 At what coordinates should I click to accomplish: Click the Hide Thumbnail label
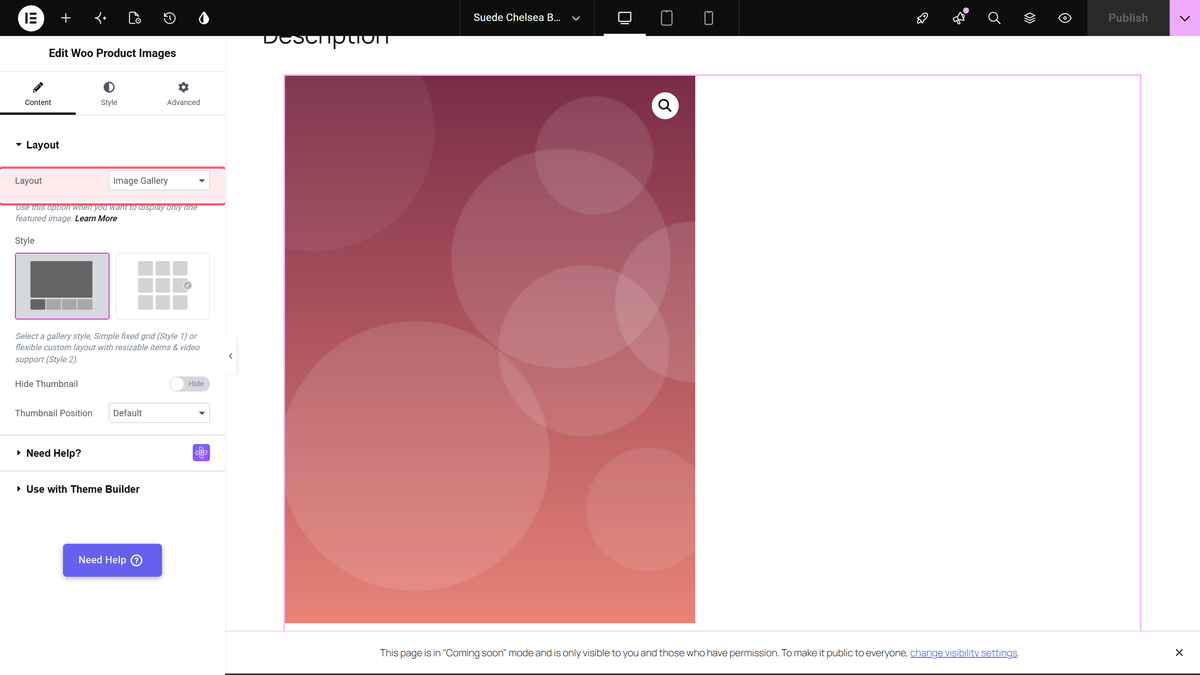[46, 384]
